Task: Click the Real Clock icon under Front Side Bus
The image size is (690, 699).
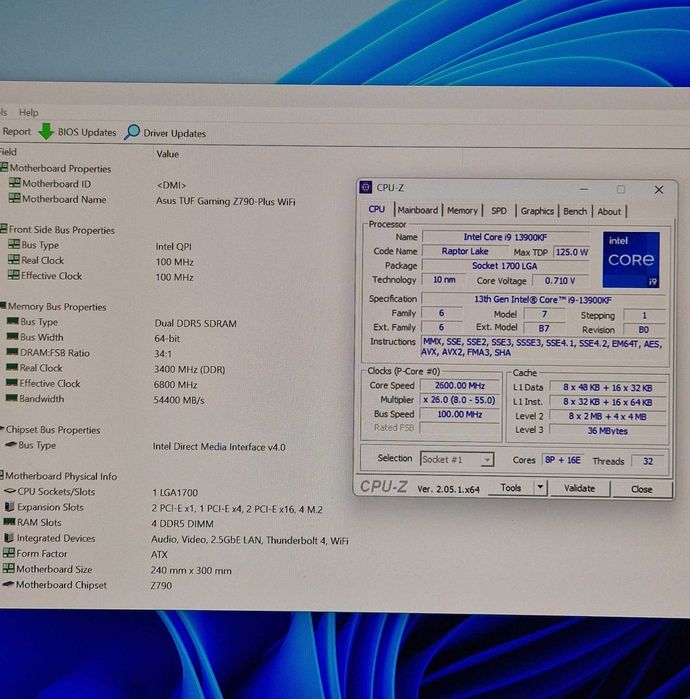Action: coord(14,259)
